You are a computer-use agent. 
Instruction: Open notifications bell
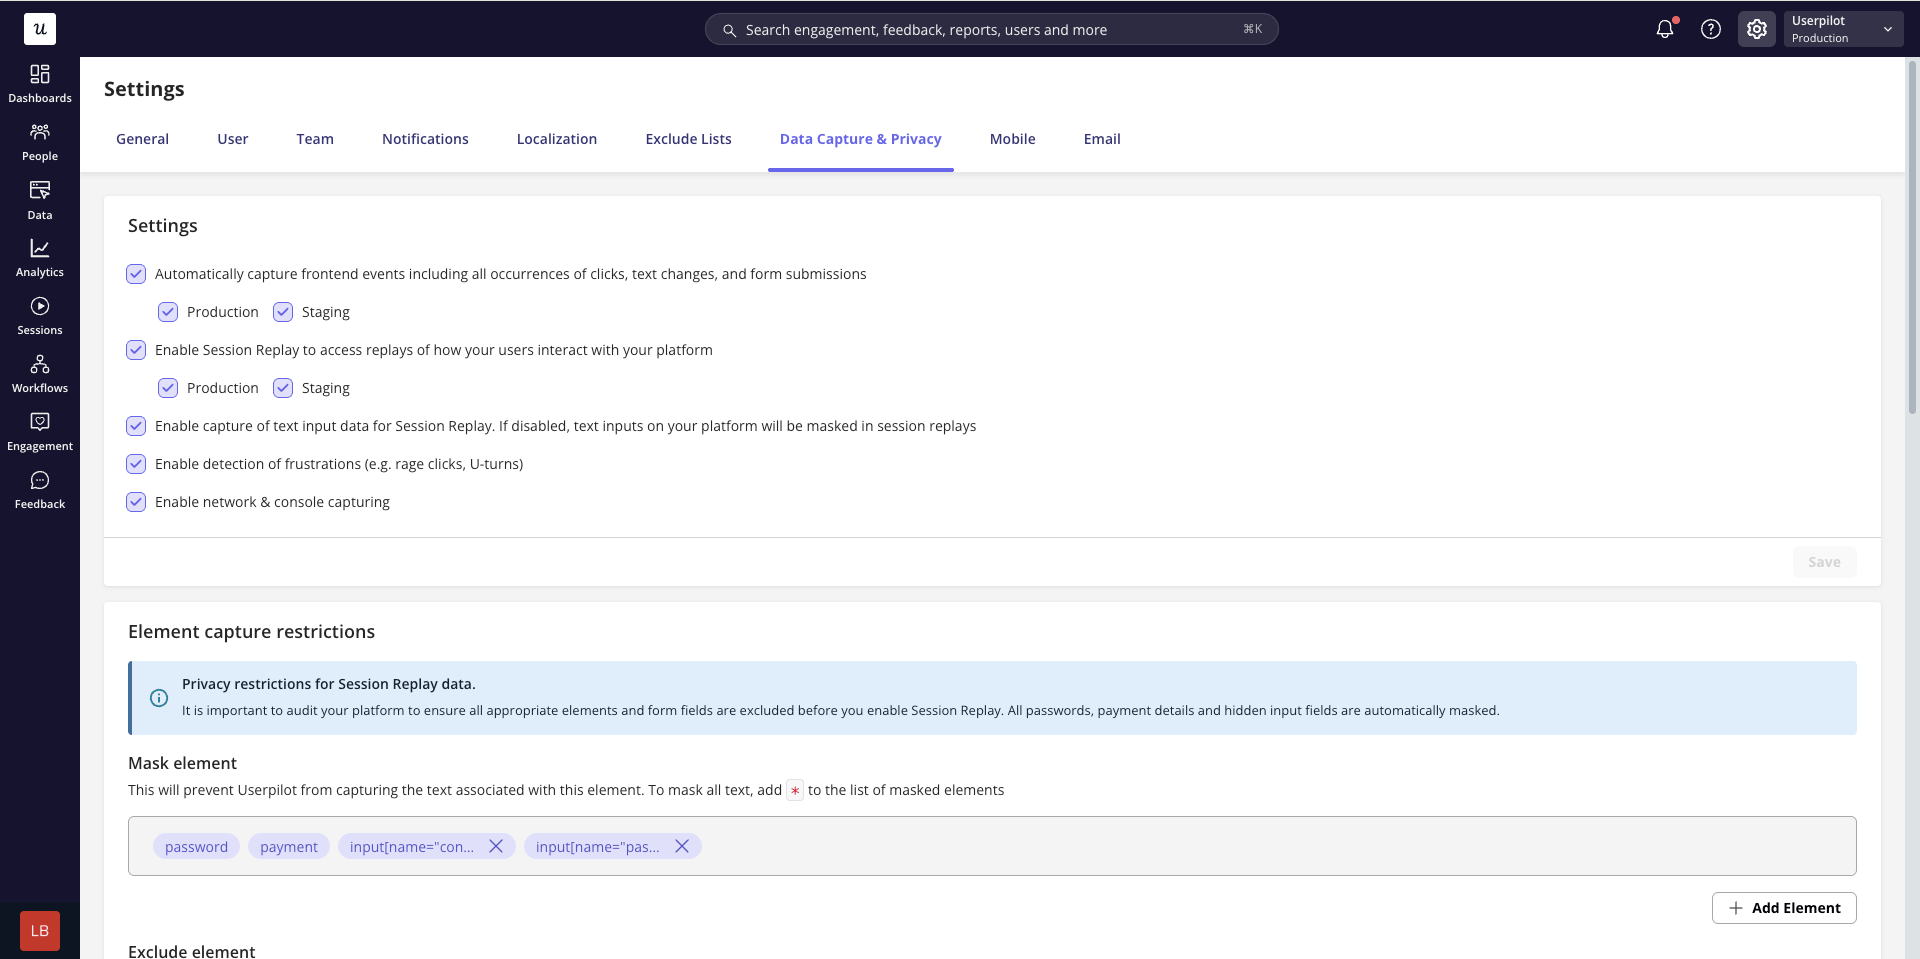pyautogui.click(x=1665, y=29)
